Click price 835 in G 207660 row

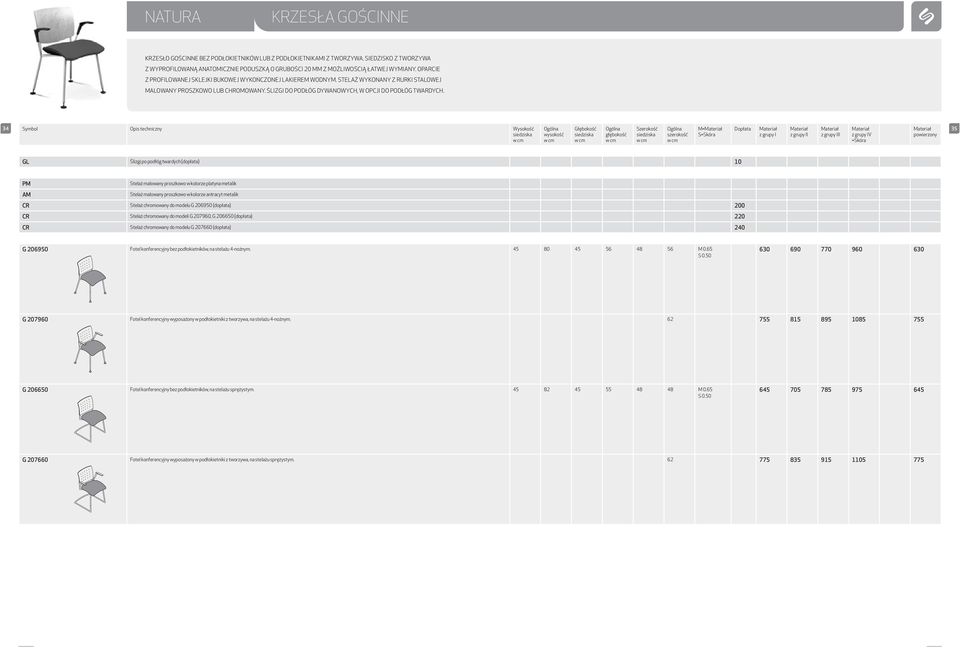click(x=795, y=460)
